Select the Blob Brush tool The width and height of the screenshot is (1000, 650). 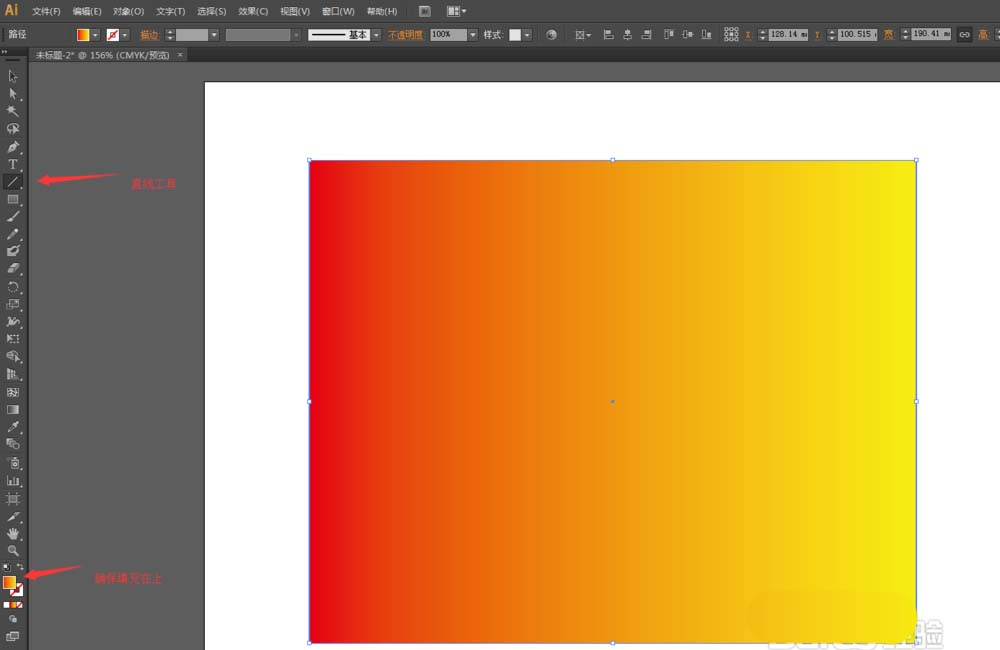pos(13,251)
